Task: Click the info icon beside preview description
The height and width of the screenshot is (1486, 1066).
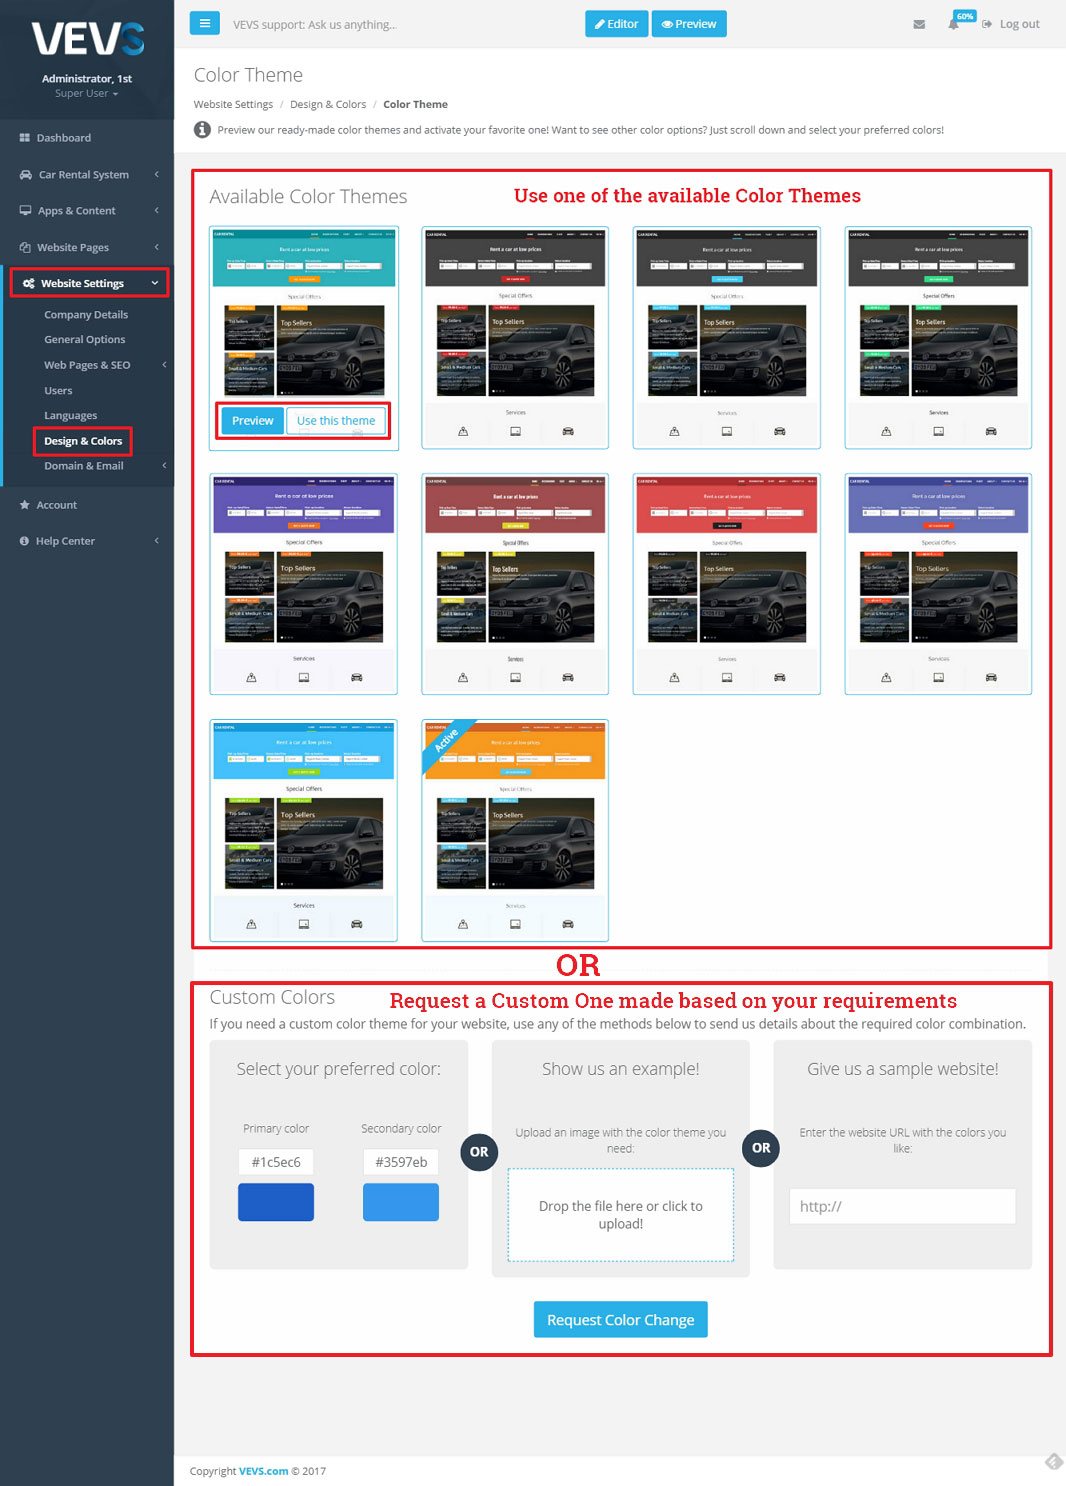Action: pyautogui.click(x=202, y=130)
